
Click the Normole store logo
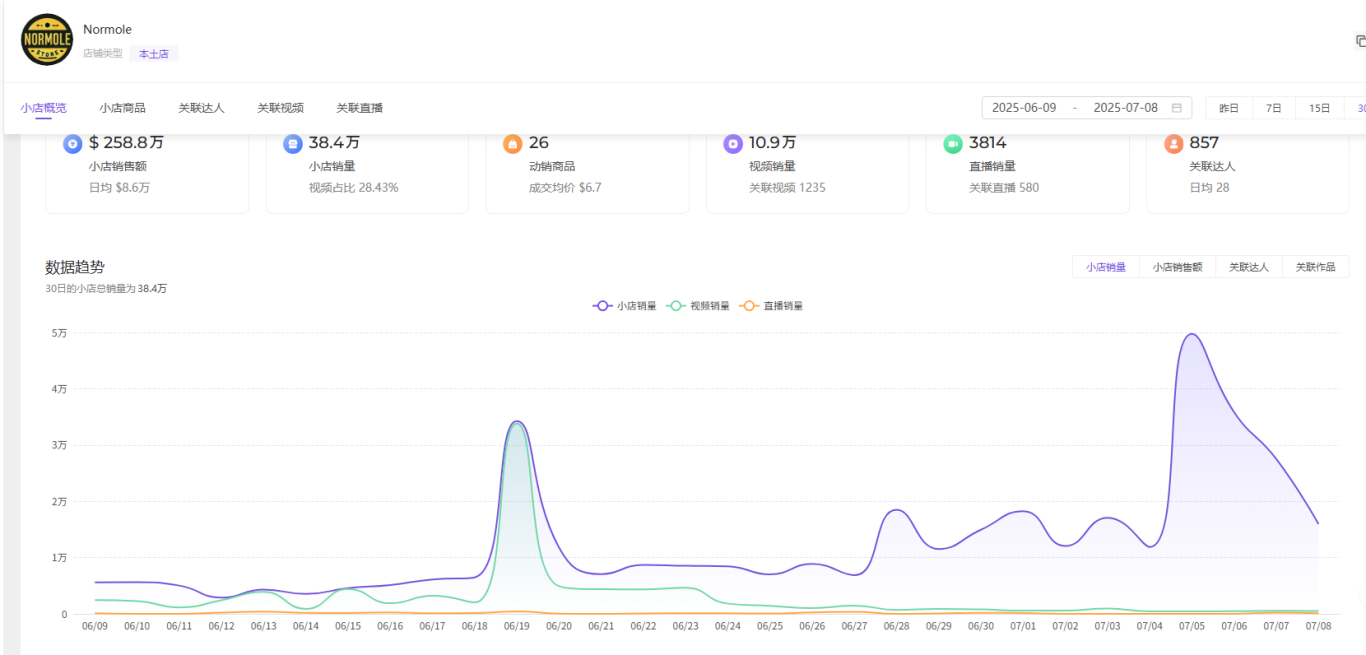47,40
